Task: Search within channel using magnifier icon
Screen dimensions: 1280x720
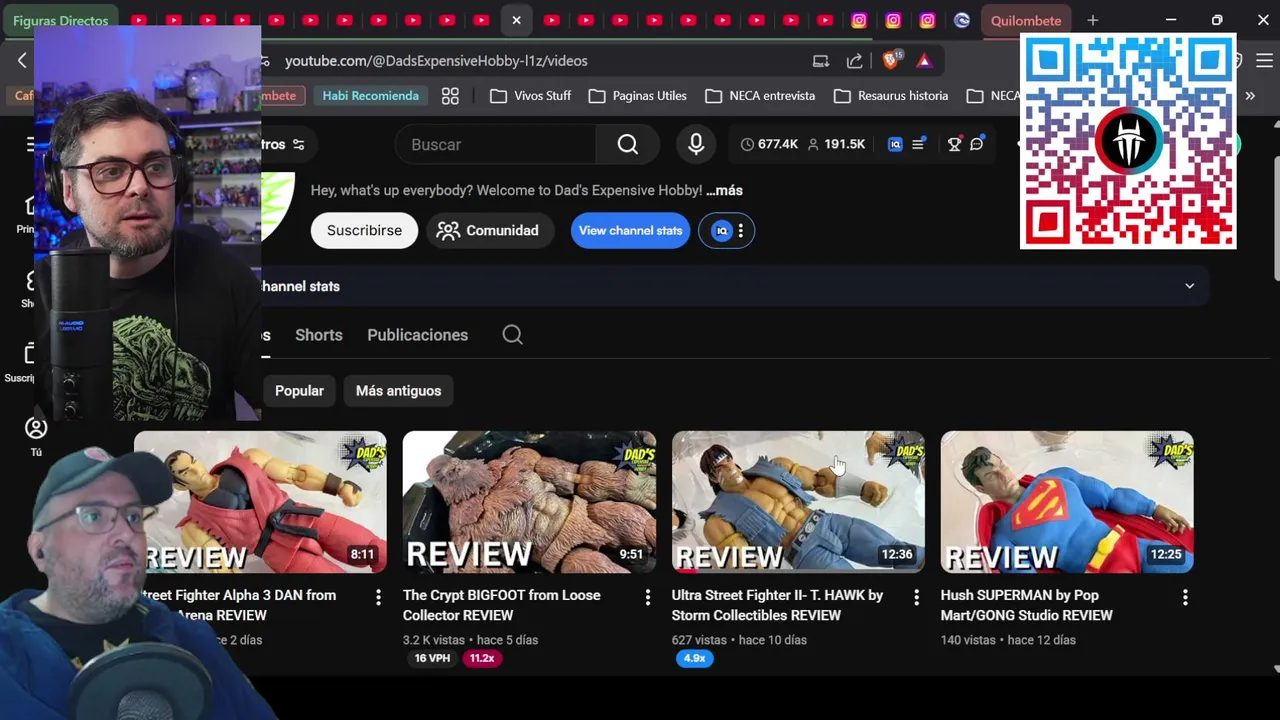Action: pos(513,335)
